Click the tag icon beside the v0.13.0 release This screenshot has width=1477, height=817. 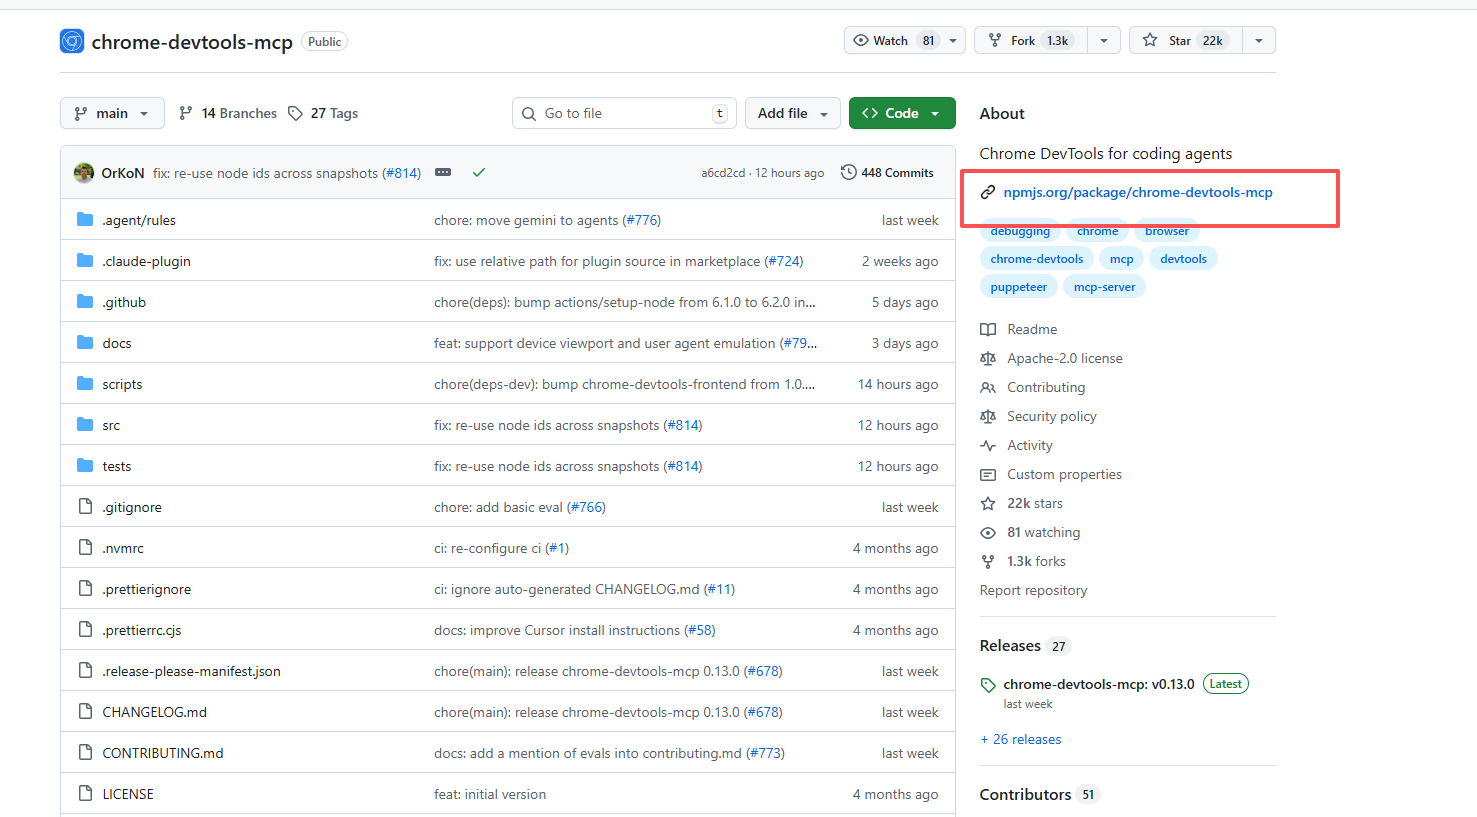point(988,685)
